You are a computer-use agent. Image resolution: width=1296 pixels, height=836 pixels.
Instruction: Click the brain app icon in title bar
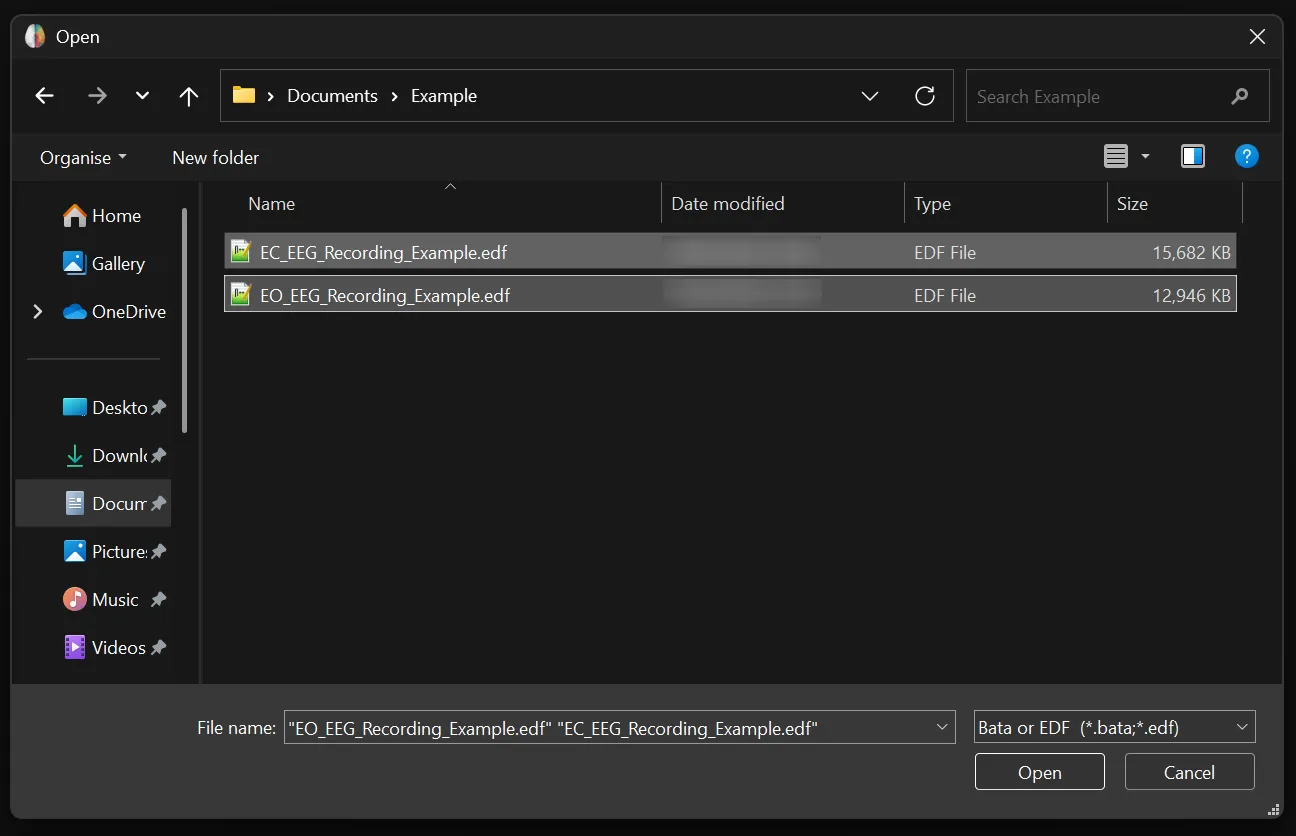(x=35, y=36)
